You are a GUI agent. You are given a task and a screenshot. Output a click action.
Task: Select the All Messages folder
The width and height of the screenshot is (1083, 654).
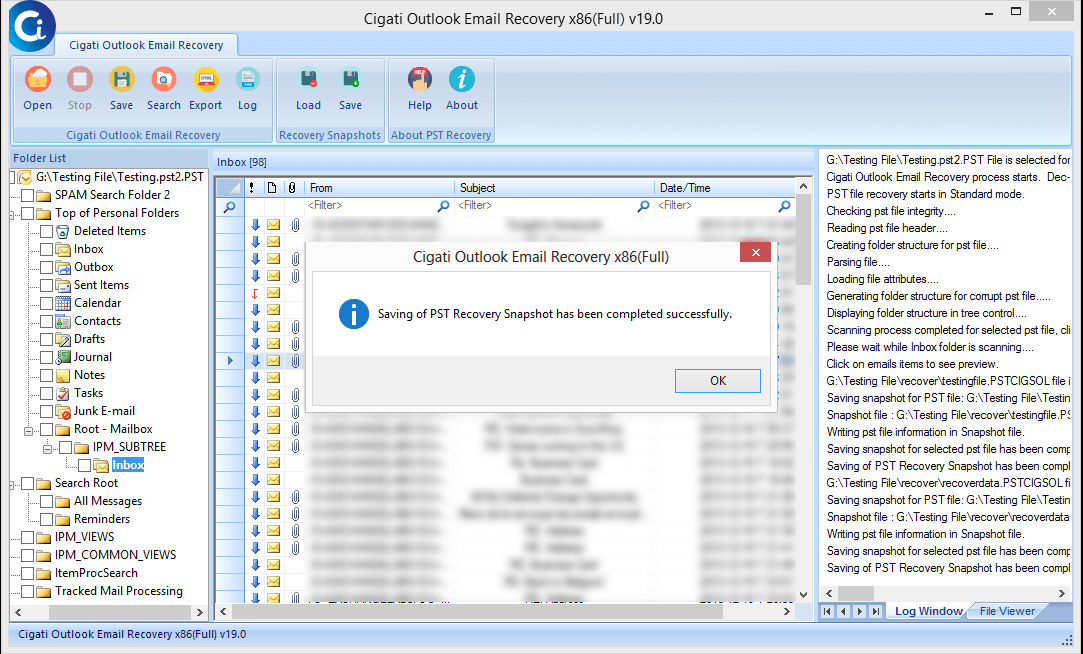click(108, 501)
